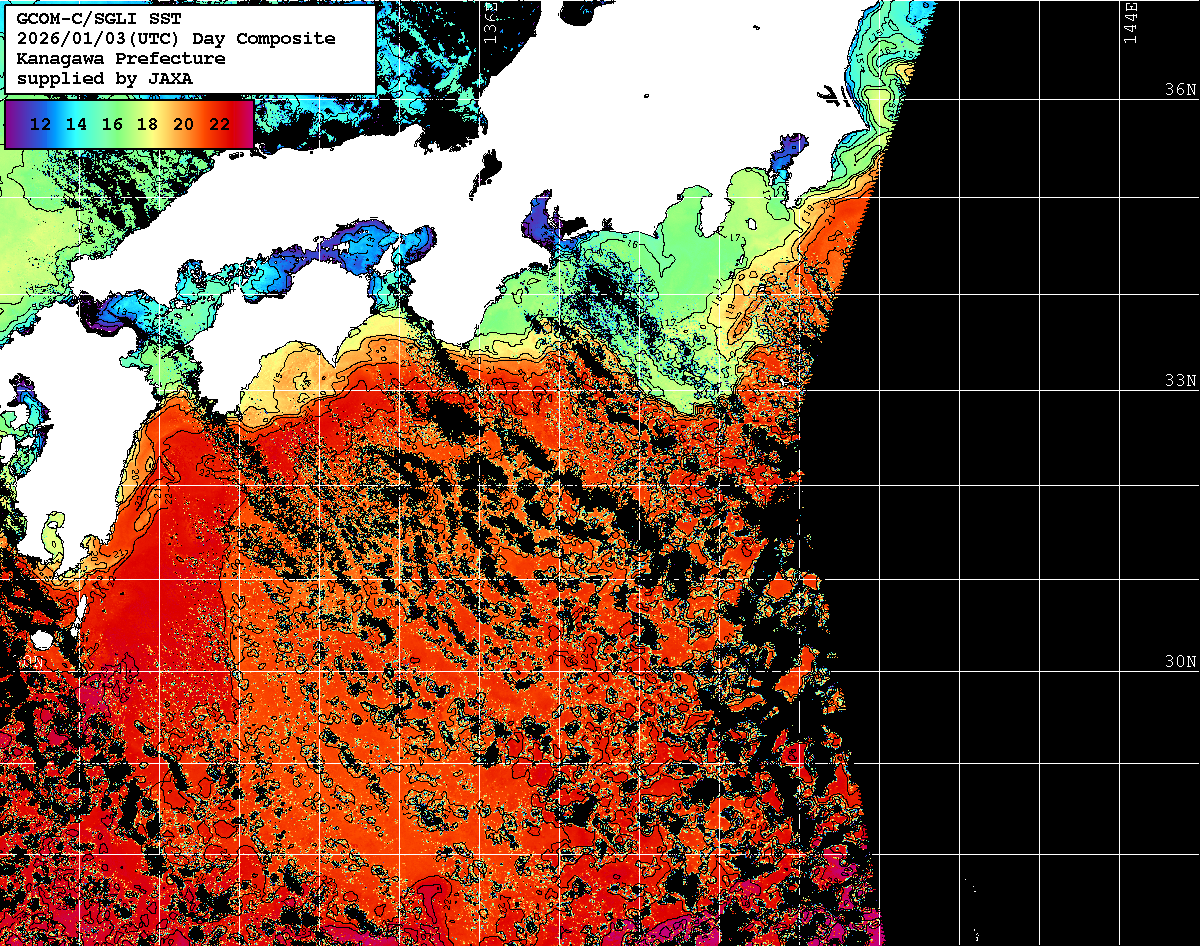
Task: Click the supplied by JAXA credit
Action: coord(104,79)
